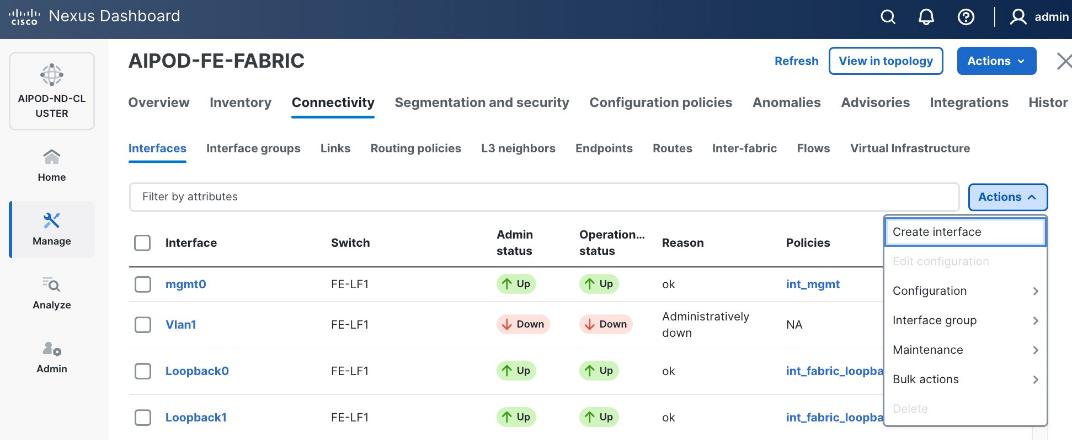Go to Home in the sidebar
1072x440 pixels.
[x=52, y=165]
